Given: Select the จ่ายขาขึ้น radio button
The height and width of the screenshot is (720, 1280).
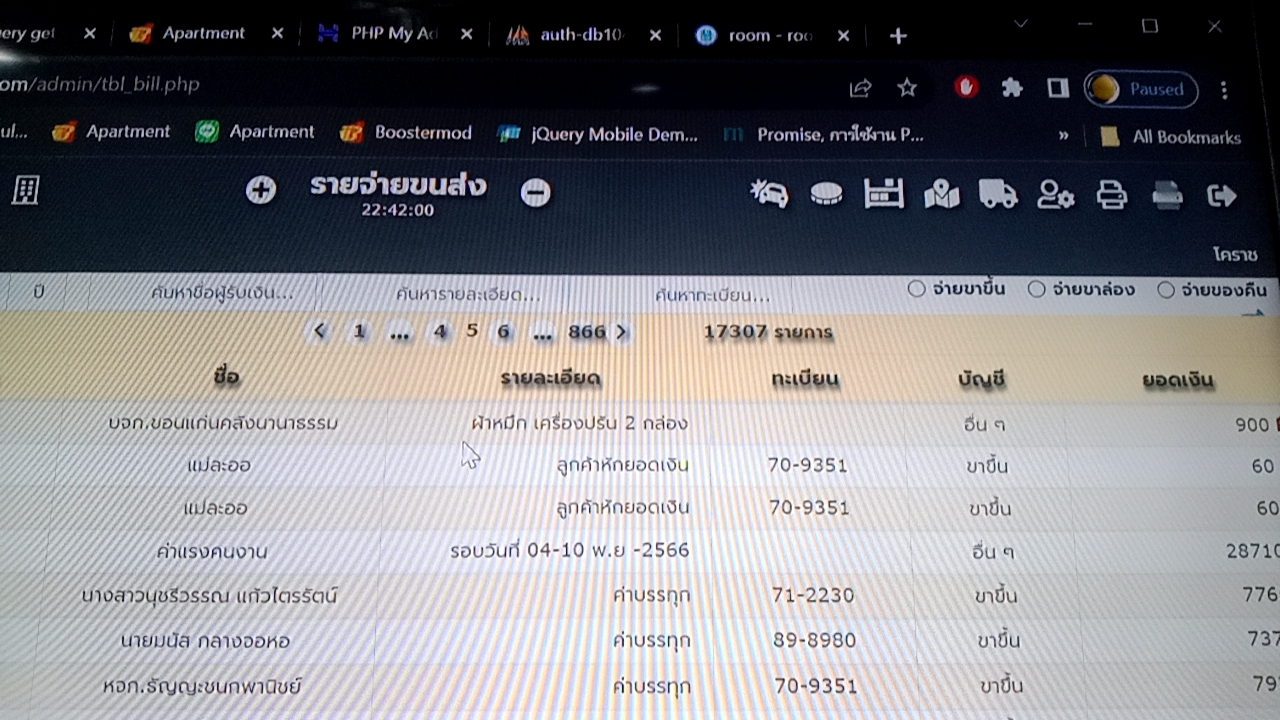Looking at the screenshot, I should pyautogui.click(x=916, y=289).
